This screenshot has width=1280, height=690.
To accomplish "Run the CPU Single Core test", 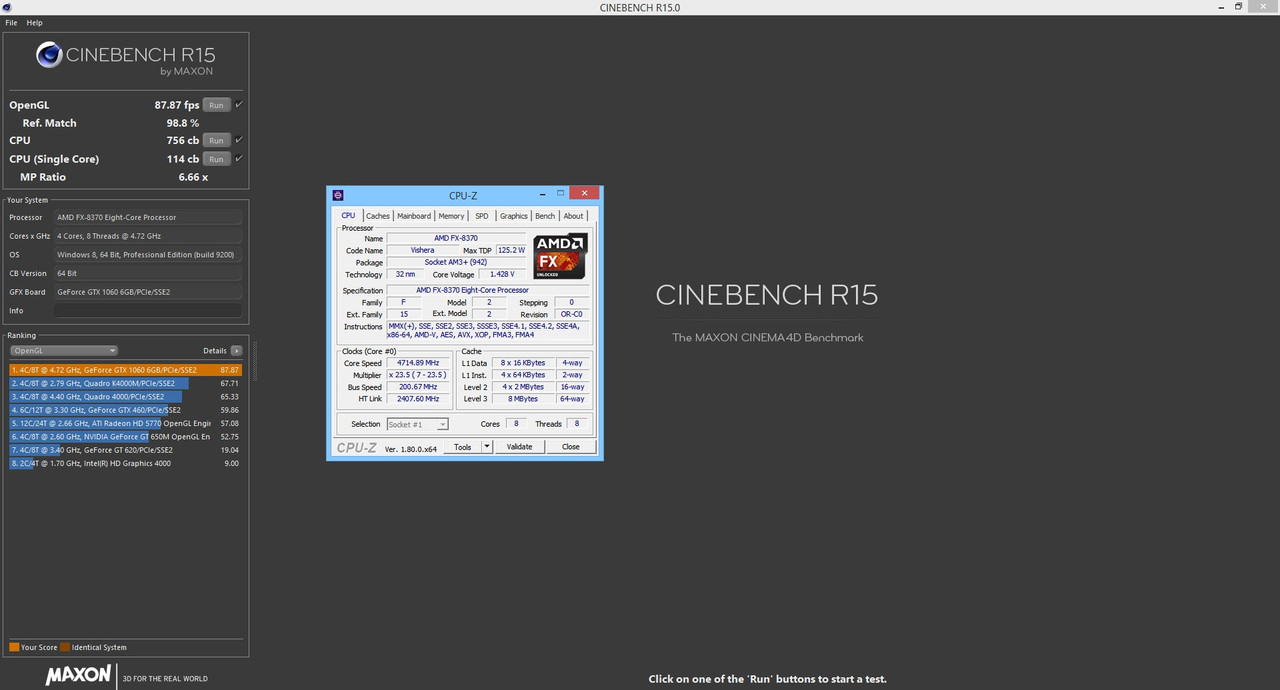I will (x=216, y=159).
